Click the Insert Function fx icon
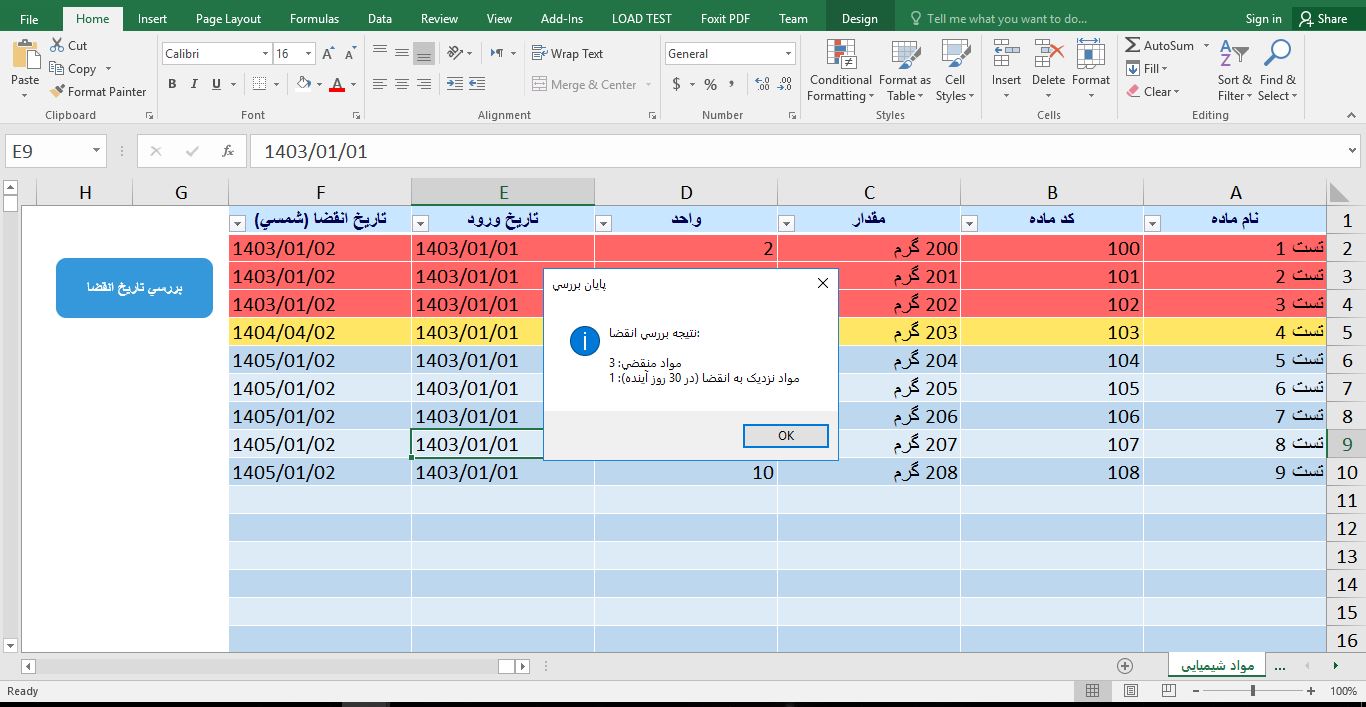The image size is (1366, 707). [228, 151]
